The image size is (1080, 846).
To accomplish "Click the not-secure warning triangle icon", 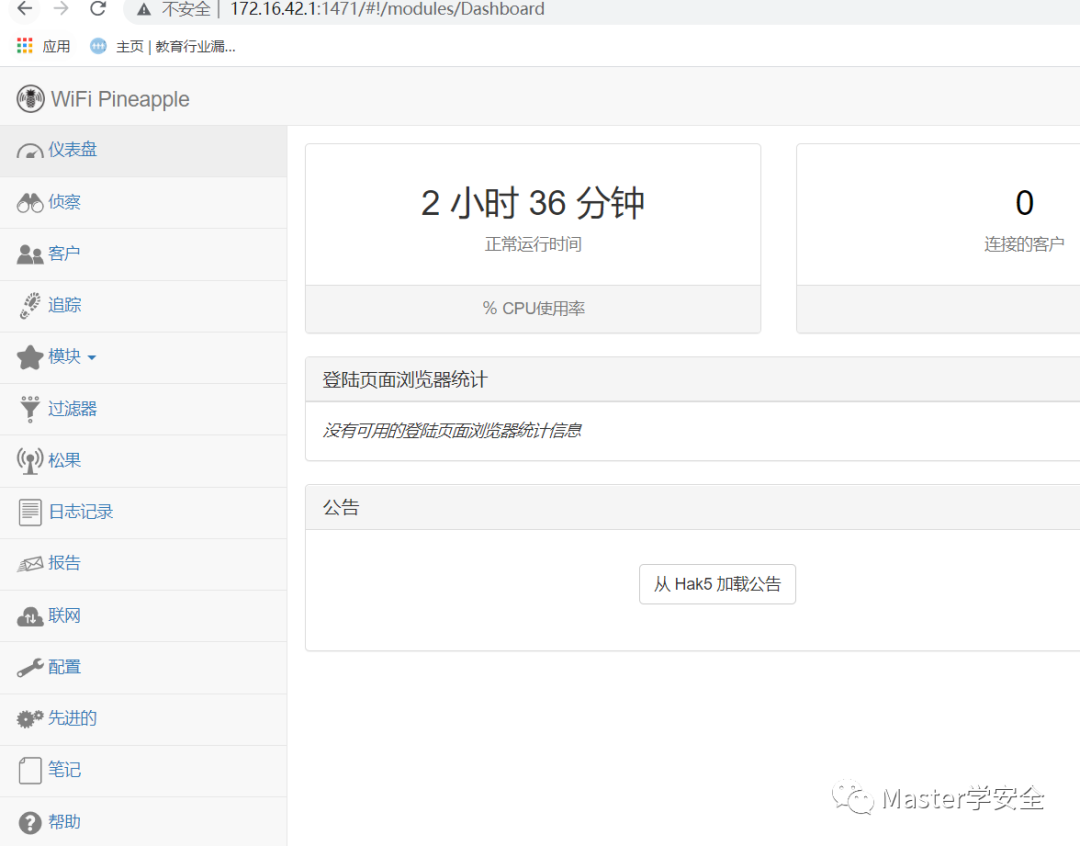I will click(143, 9).
